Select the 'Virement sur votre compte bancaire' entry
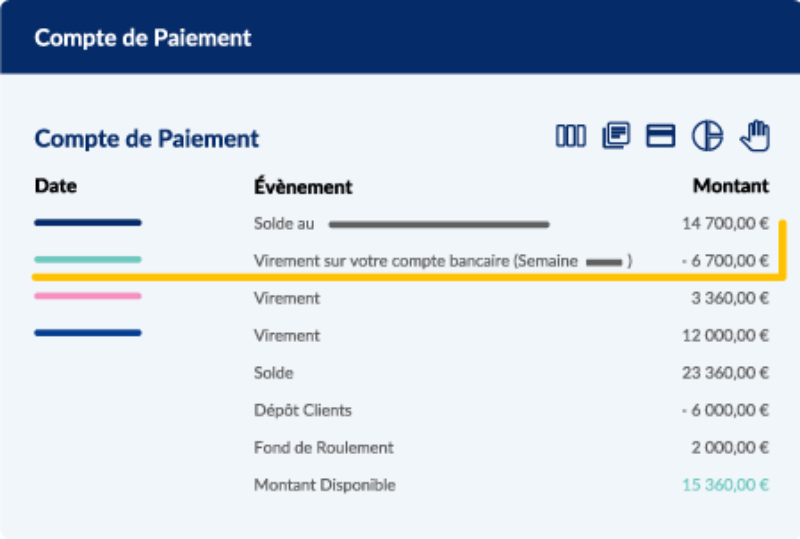Viewport: 800px width, 539px height. point(415,261)
